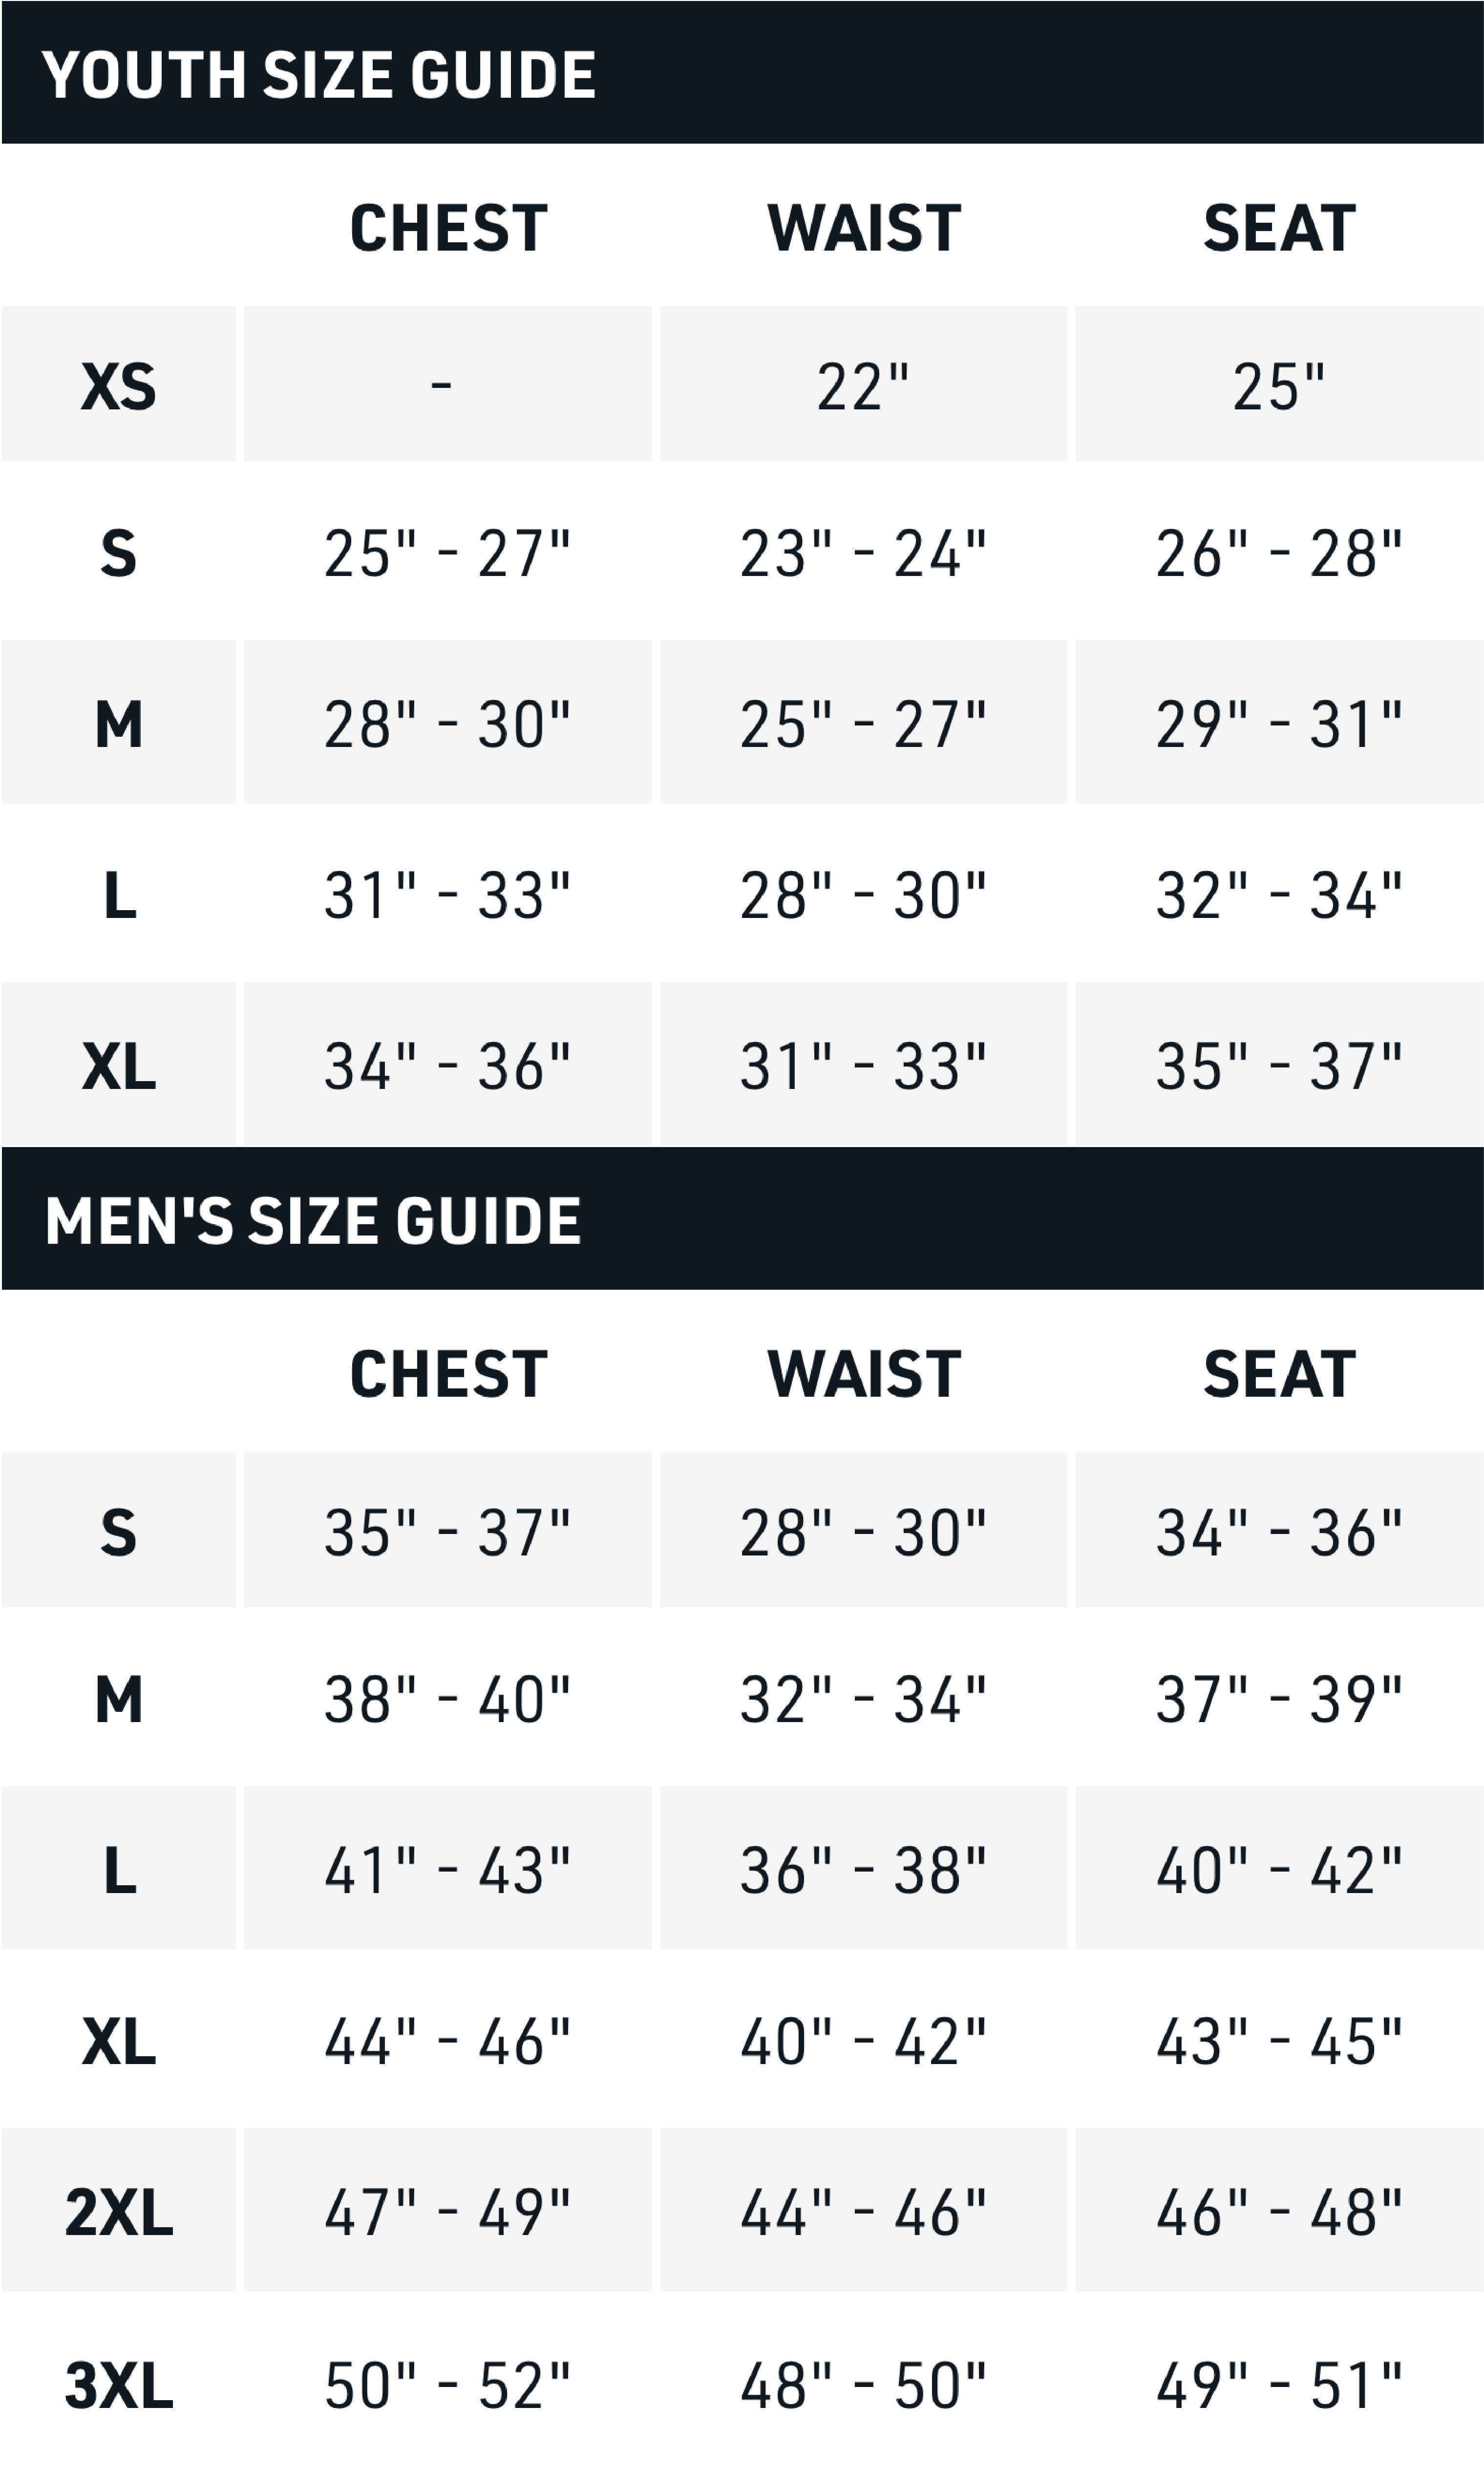
Task: Select the Men's 3XL chest cell 50" - 52"
Action: point(448,2386)
